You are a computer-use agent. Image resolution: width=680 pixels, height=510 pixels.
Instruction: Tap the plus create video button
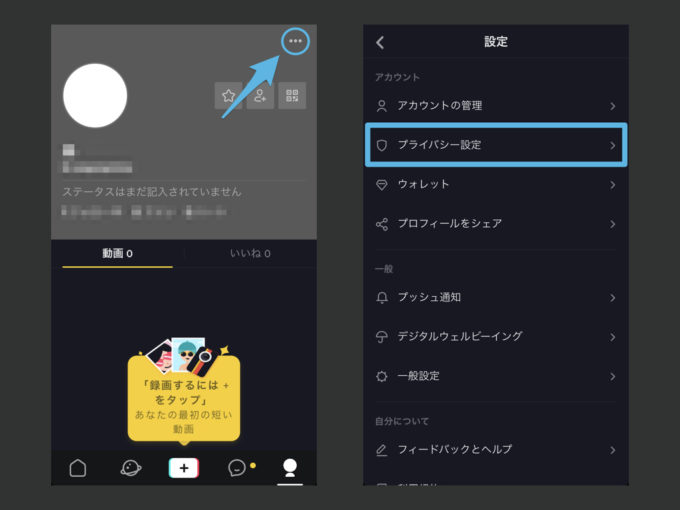click(x=184, y=468)
